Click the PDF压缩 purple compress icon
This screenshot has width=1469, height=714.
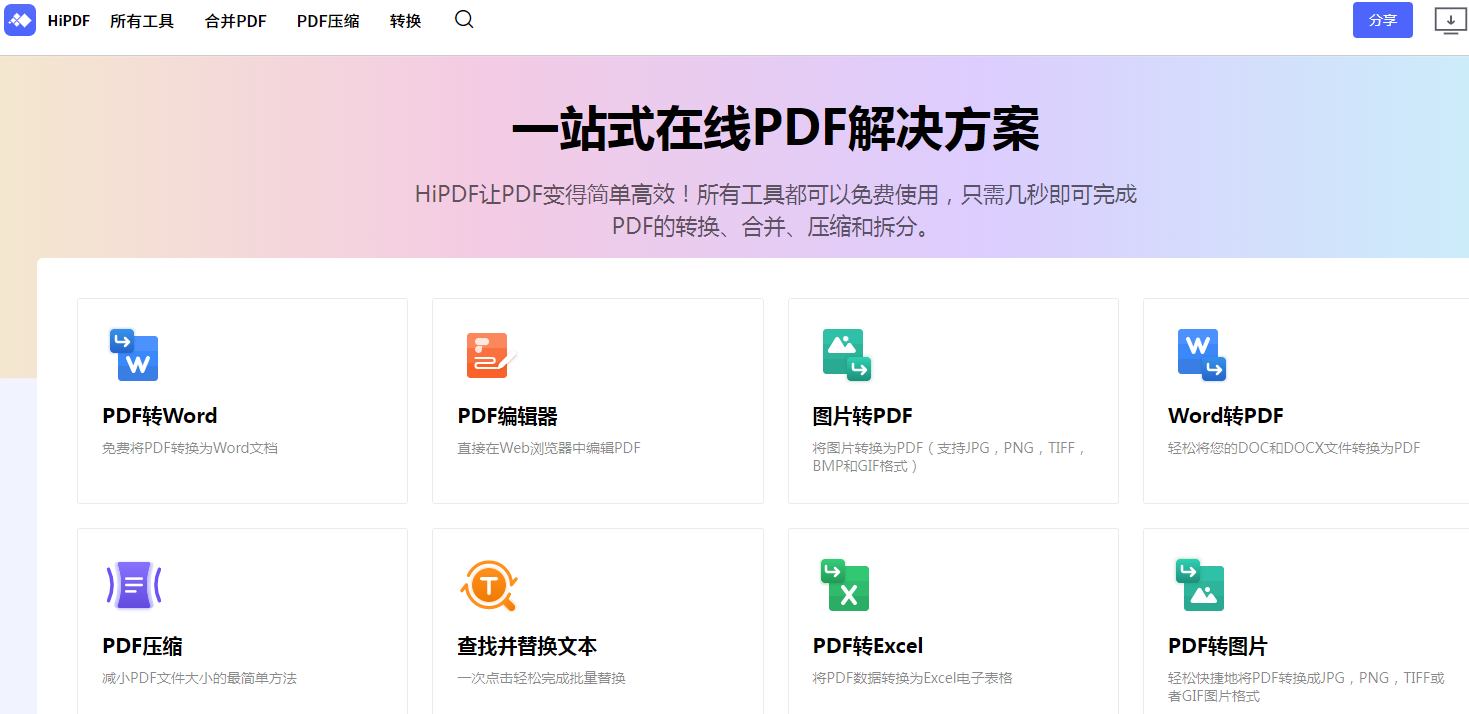pos(133,585)
